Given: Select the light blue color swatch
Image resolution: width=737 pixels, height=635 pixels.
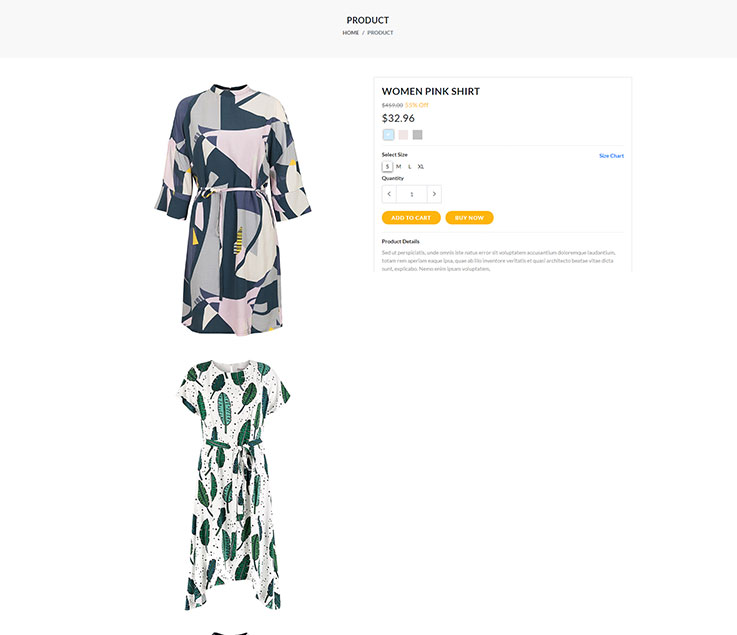Looking at the screenshot, I should 388,135.
